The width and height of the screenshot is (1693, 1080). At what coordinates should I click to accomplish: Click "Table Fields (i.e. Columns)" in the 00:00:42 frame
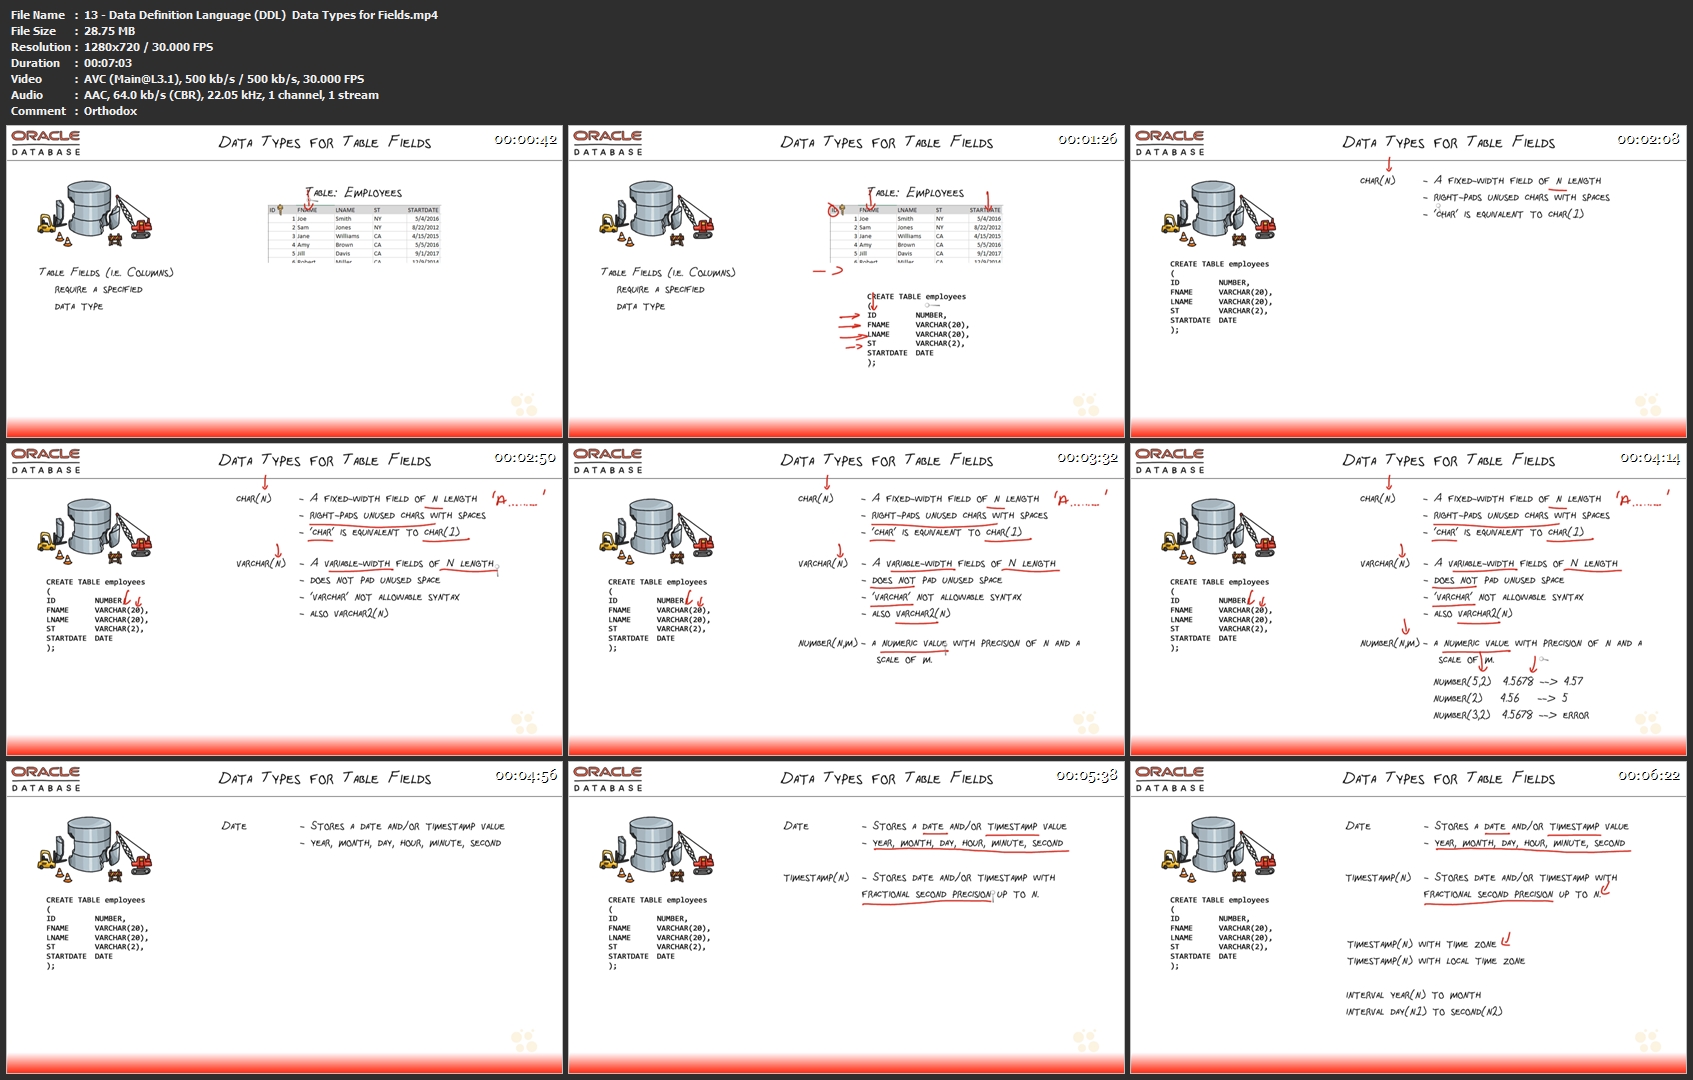click(x=106, y=272)
